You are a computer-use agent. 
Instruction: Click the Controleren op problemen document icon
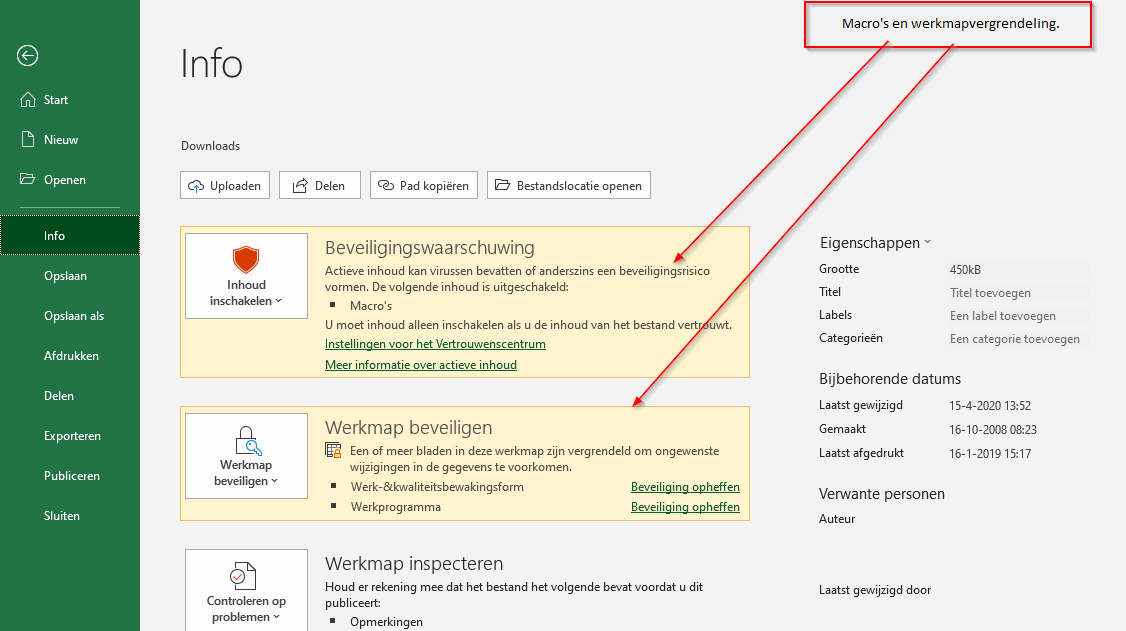[x=243, y=576]
